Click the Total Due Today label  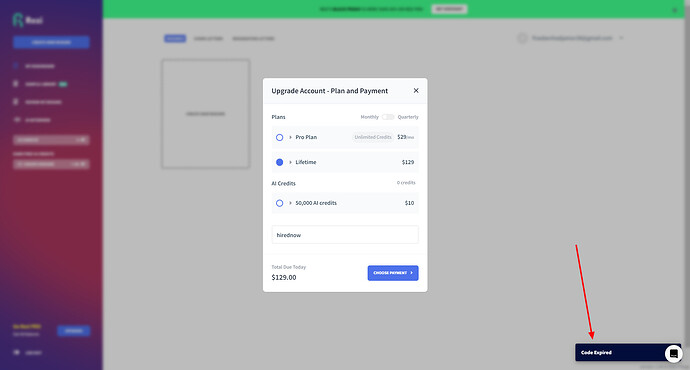tap(289, 267)
